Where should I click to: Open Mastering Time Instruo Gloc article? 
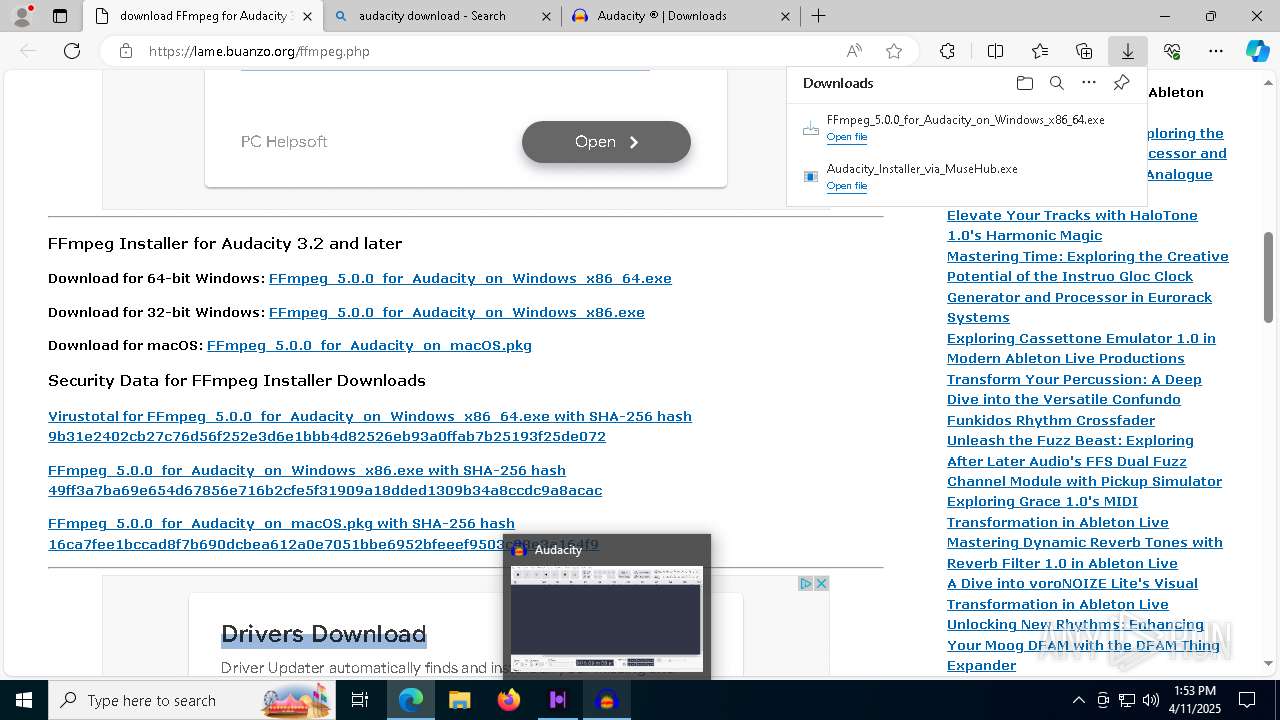point(1088,287)
